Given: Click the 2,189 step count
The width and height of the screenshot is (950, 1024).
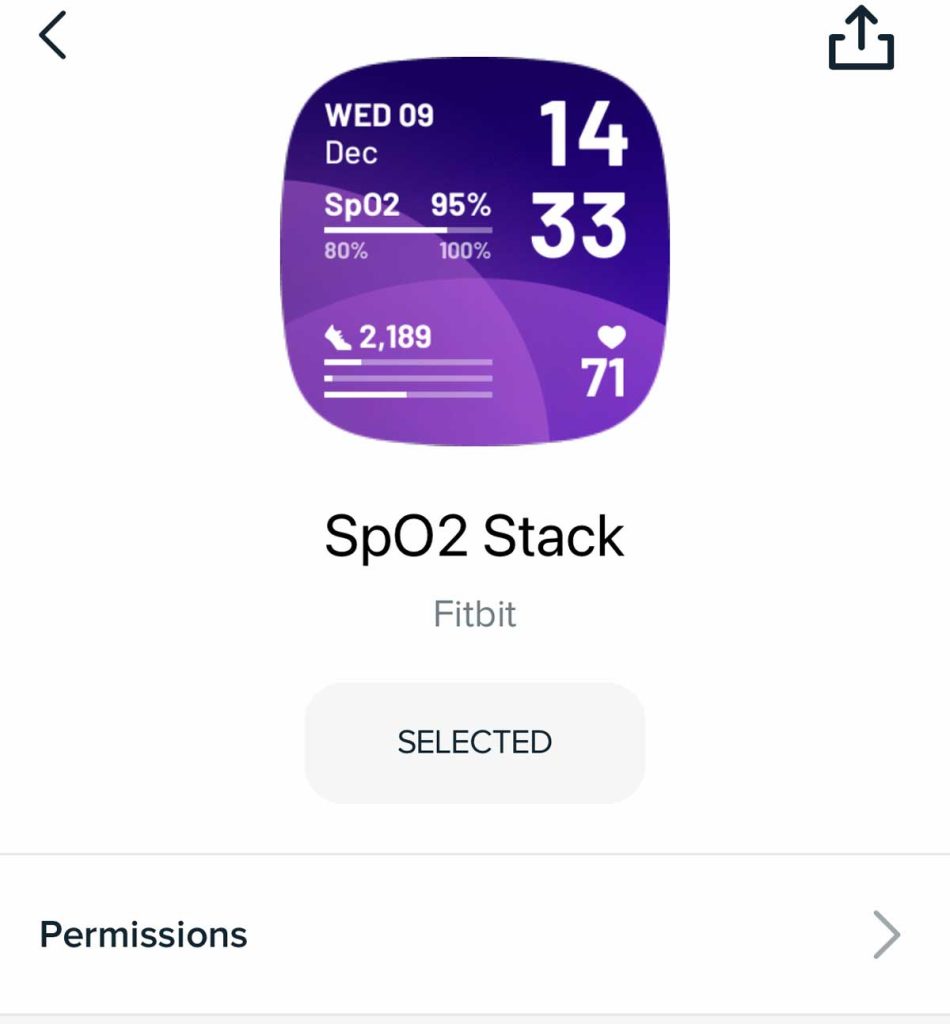Looking at the screenshot, I should point(395,337).
